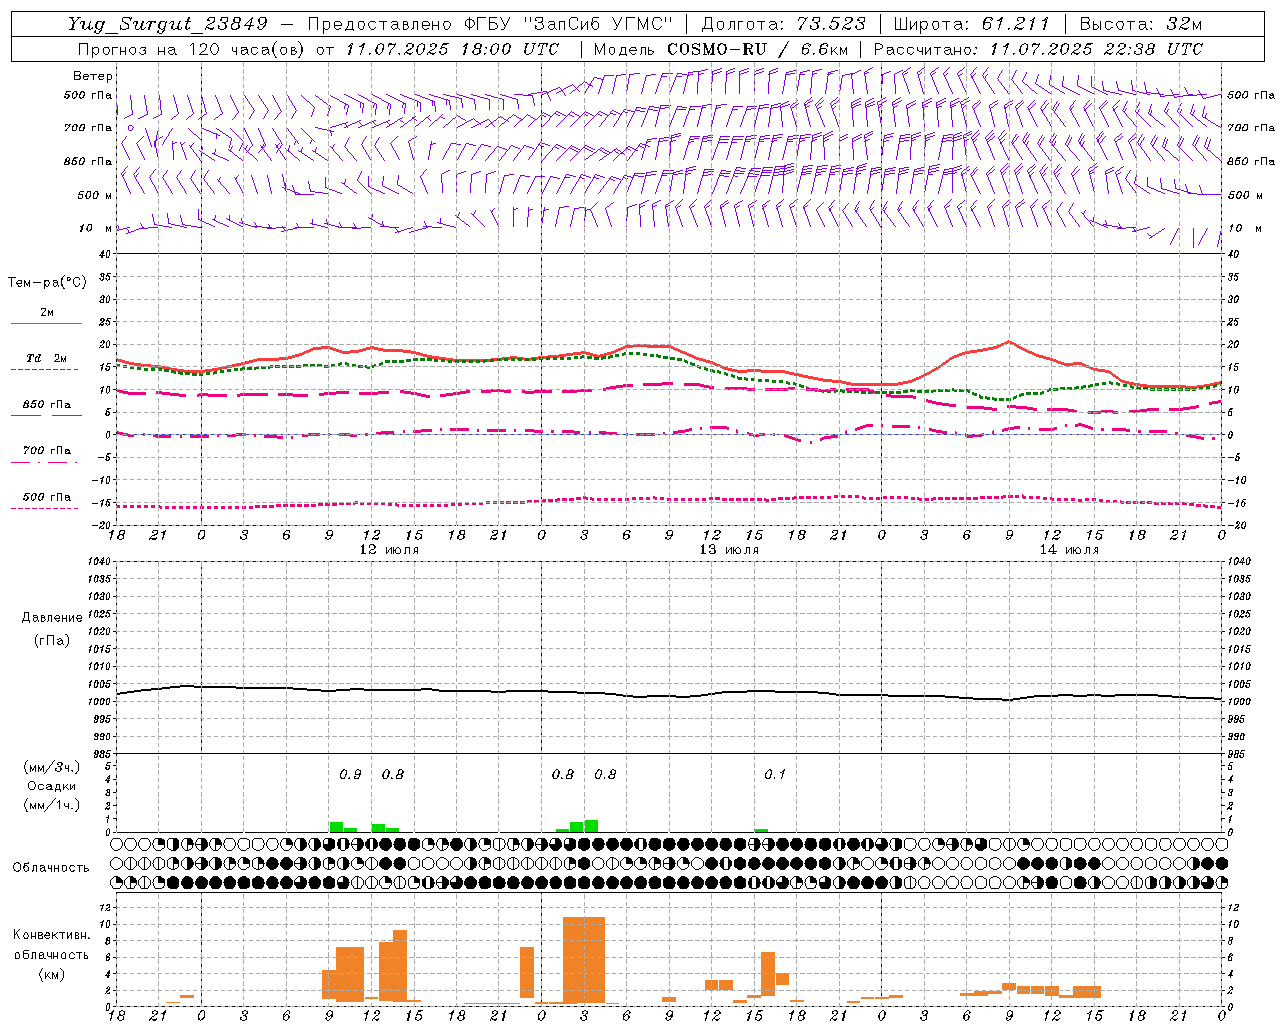Click the (мм/3ч.) precipitation unit label

pos(52,767)
